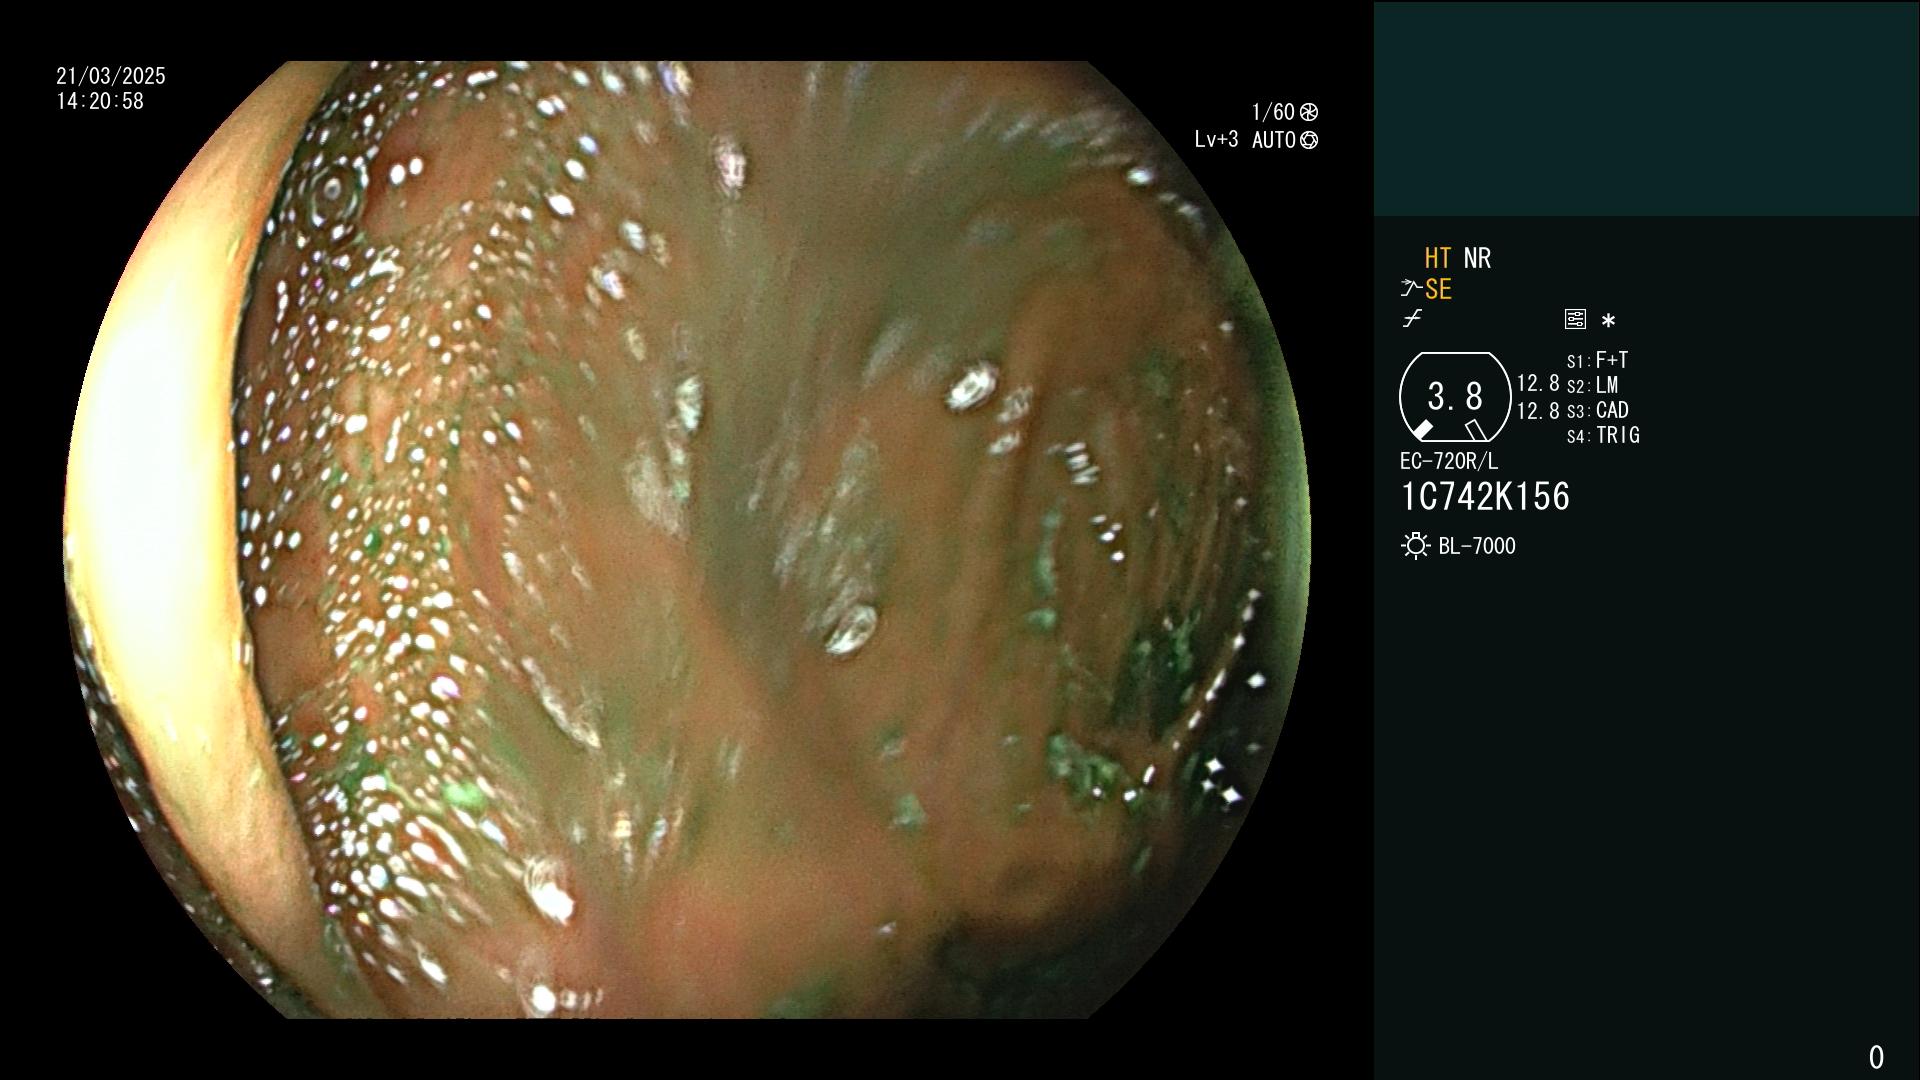Click the blank teal panel at top right
Viewport: 1920px width, 1080px height.
1646,108
